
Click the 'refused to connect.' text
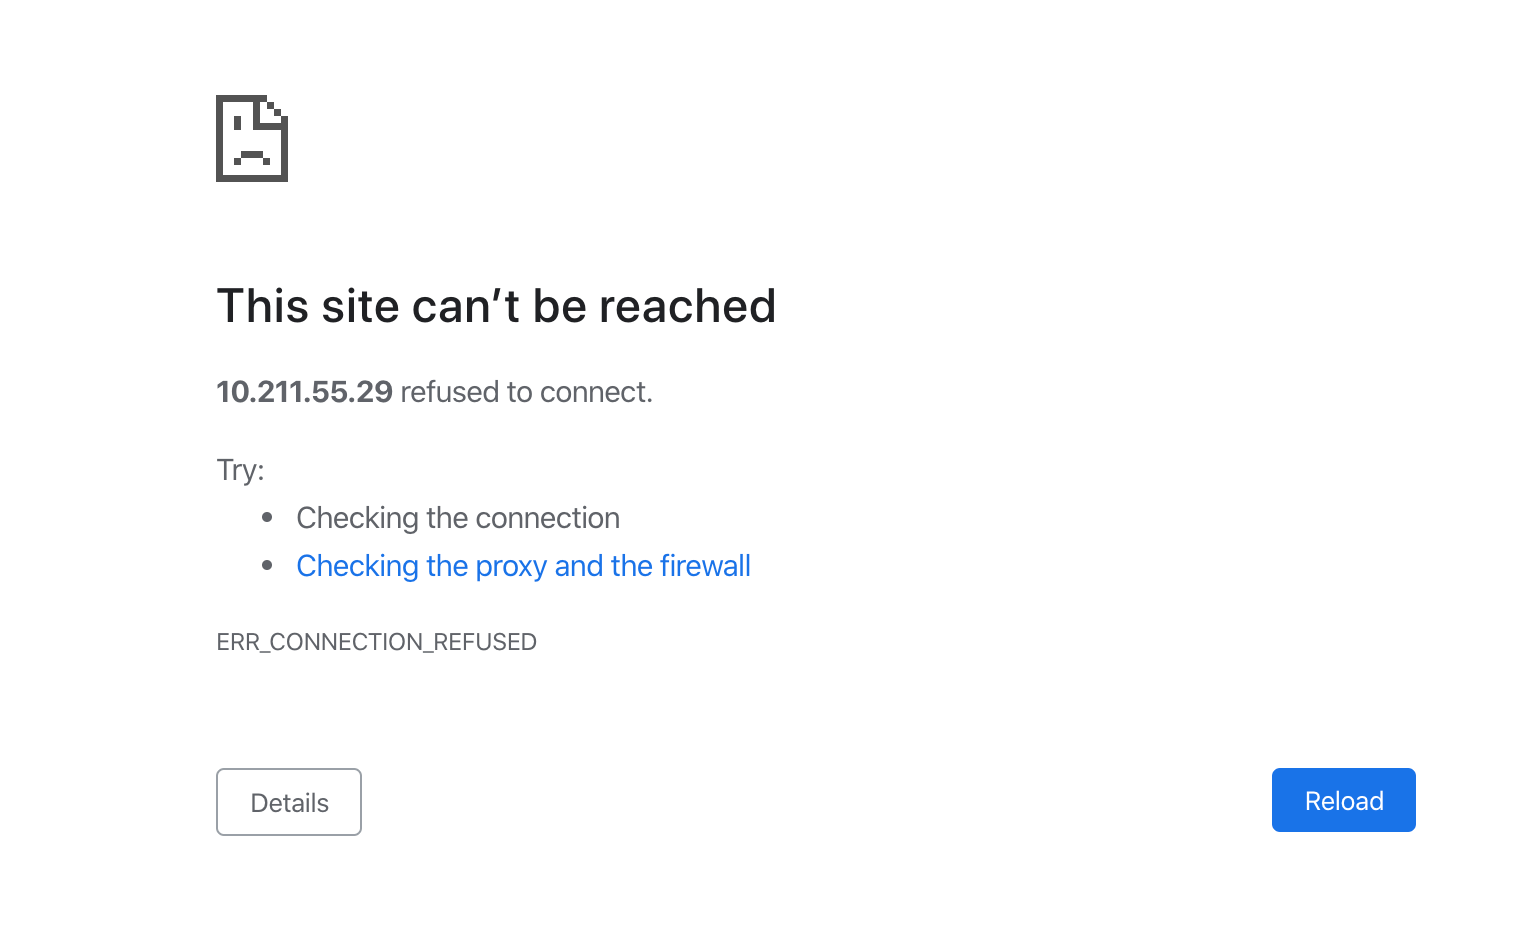(526, 392)
